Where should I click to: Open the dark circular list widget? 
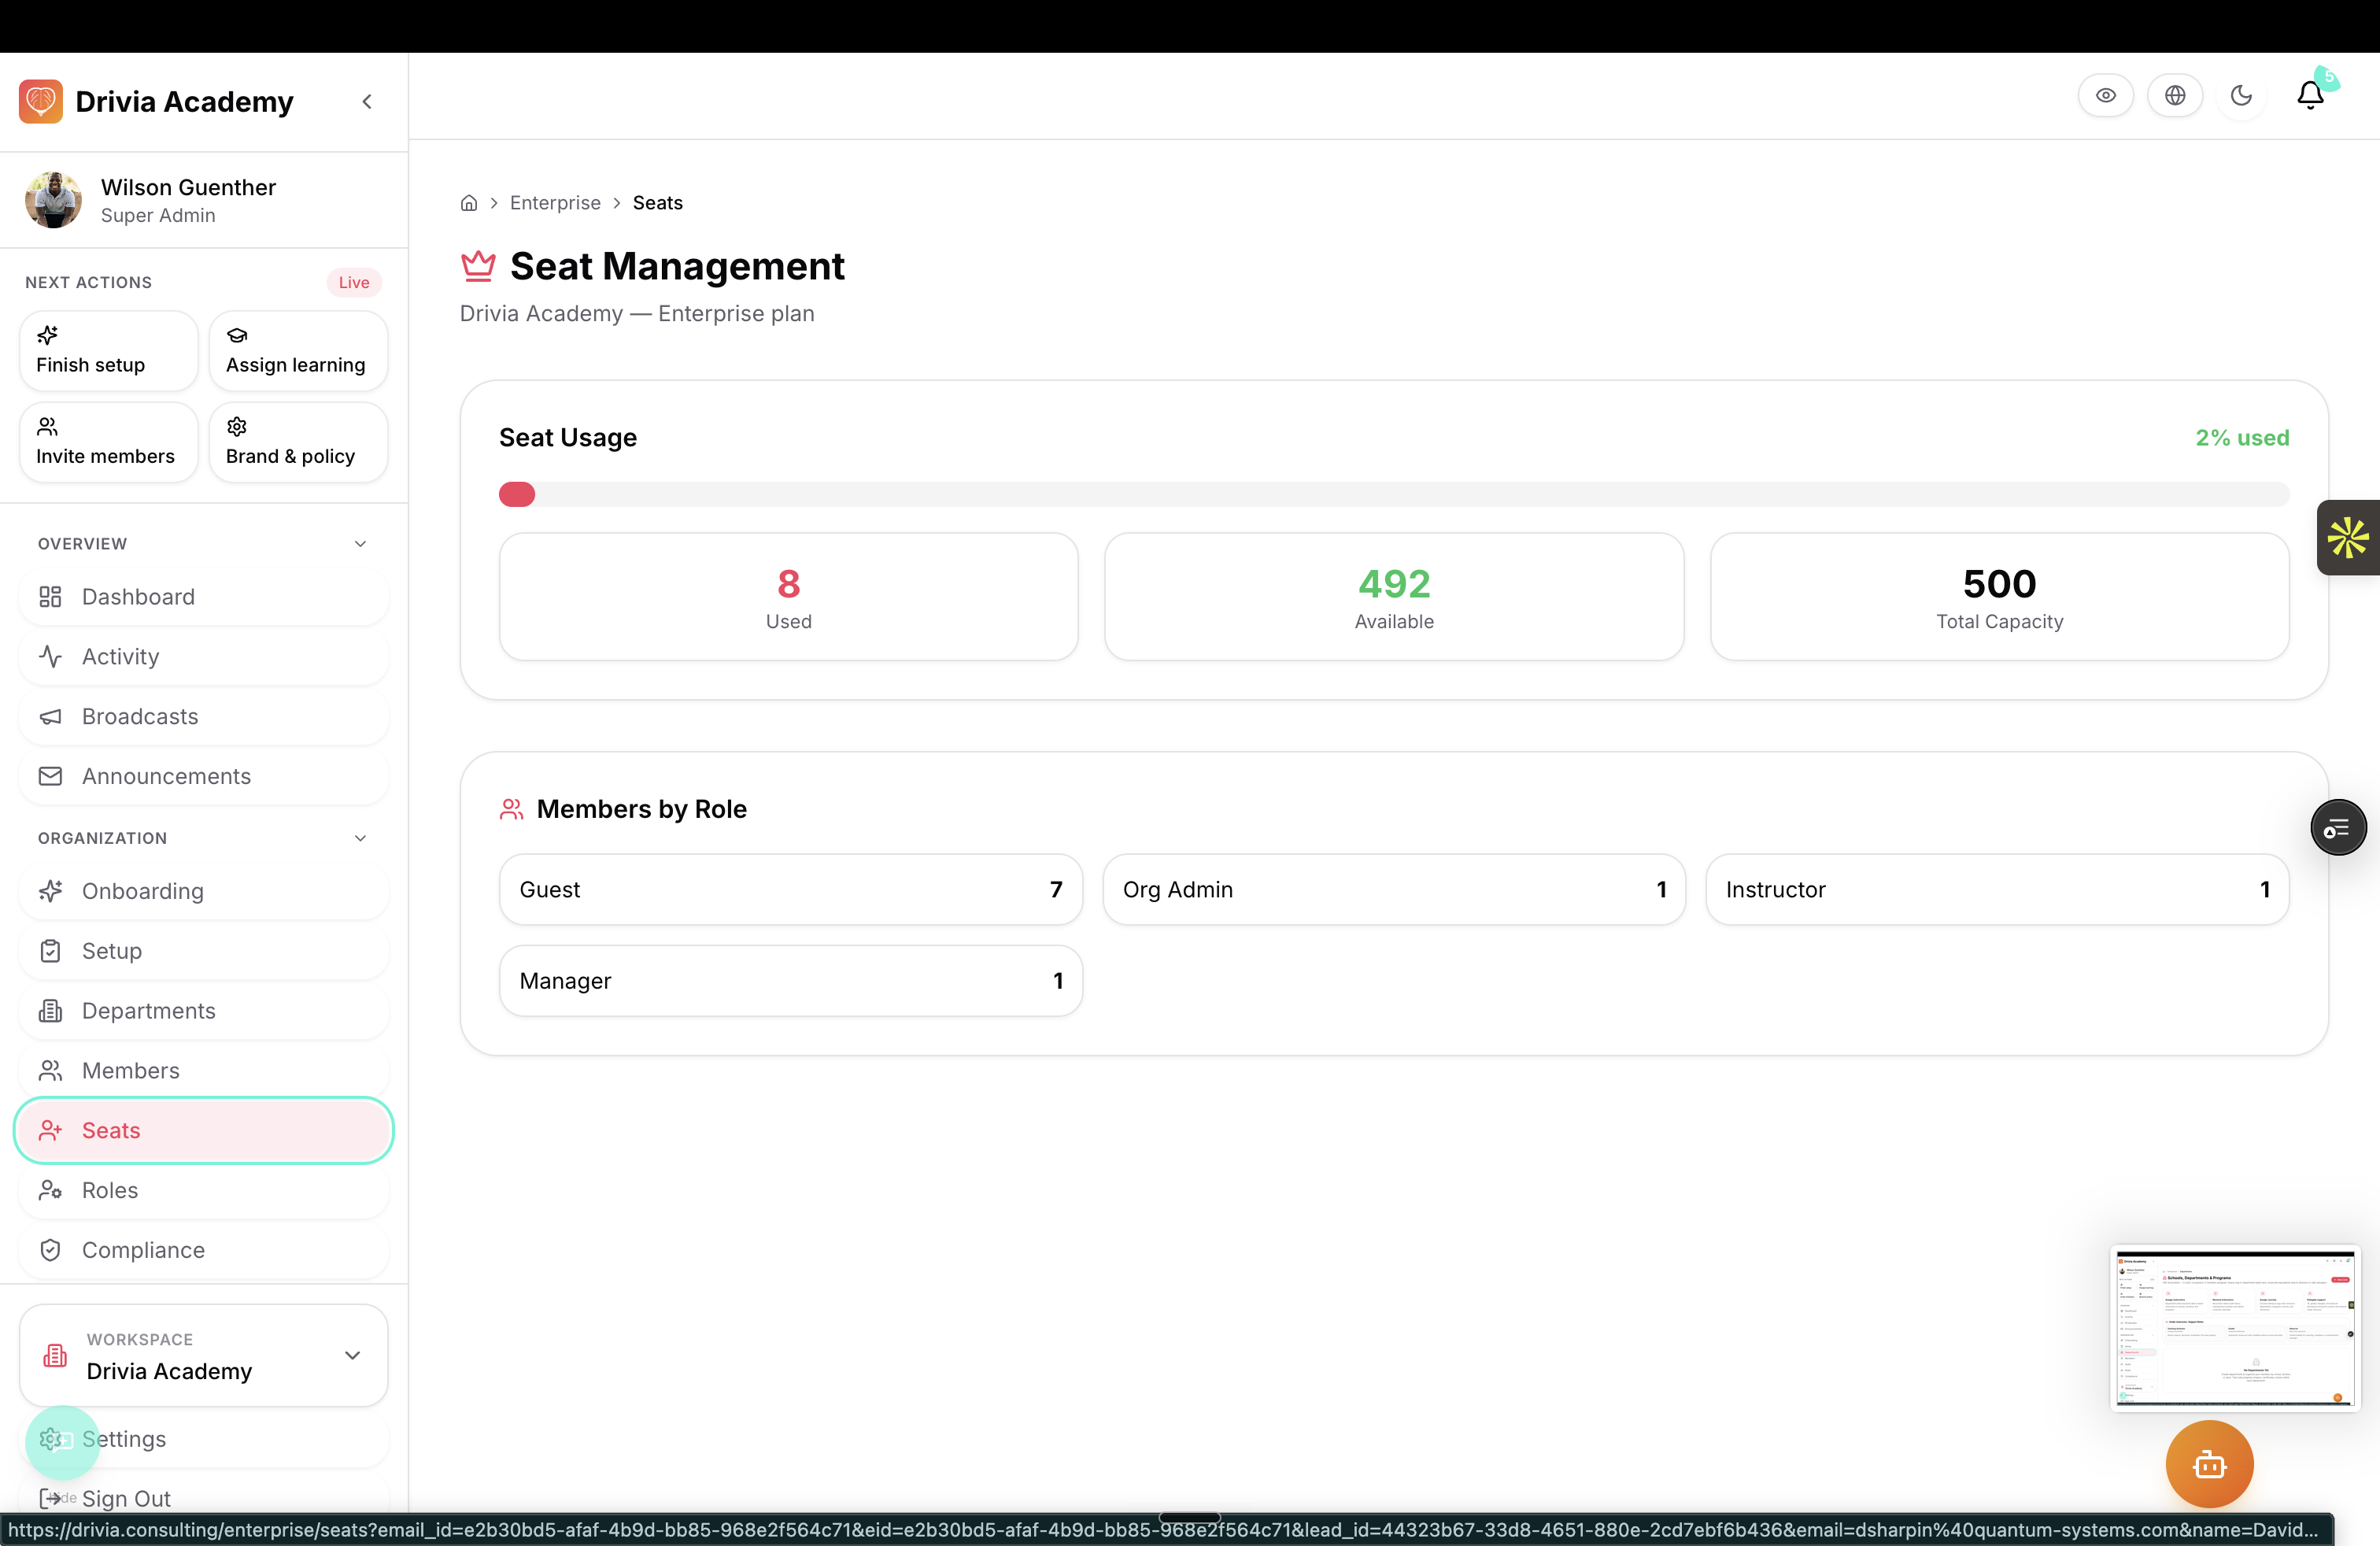(x=2338, y=828)
